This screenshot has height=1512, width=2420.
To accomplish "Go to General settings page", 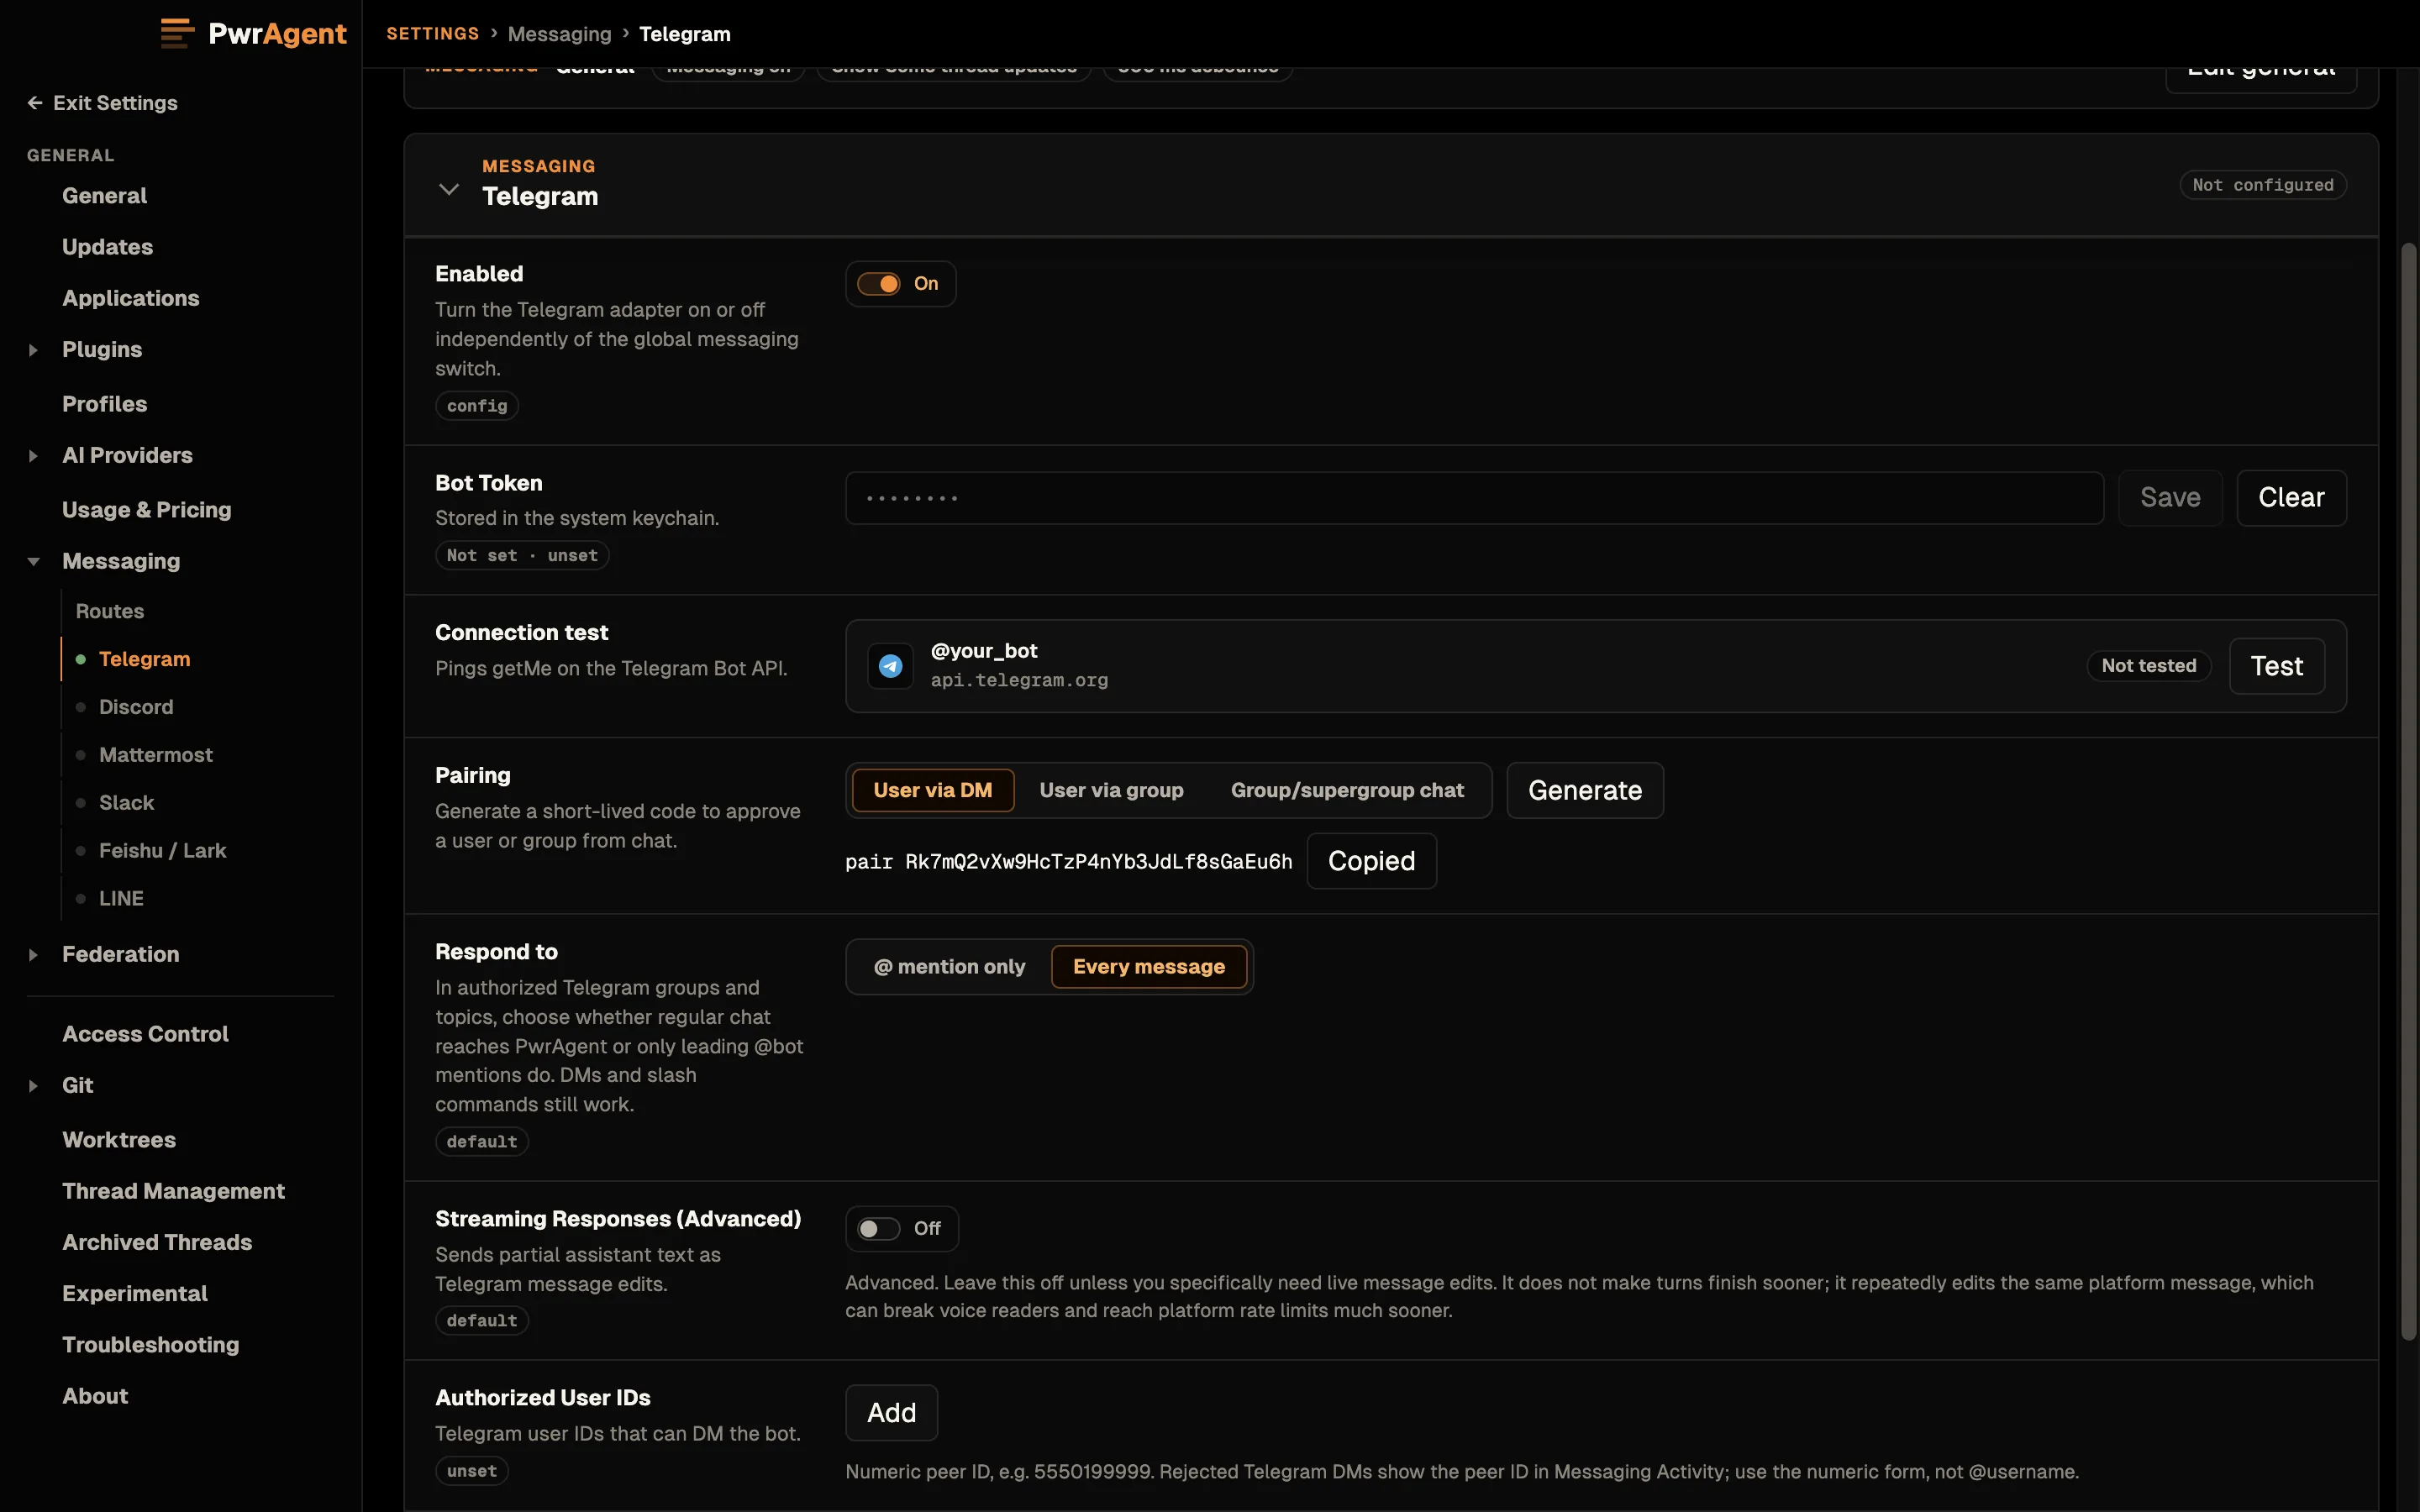I will 104,196.
